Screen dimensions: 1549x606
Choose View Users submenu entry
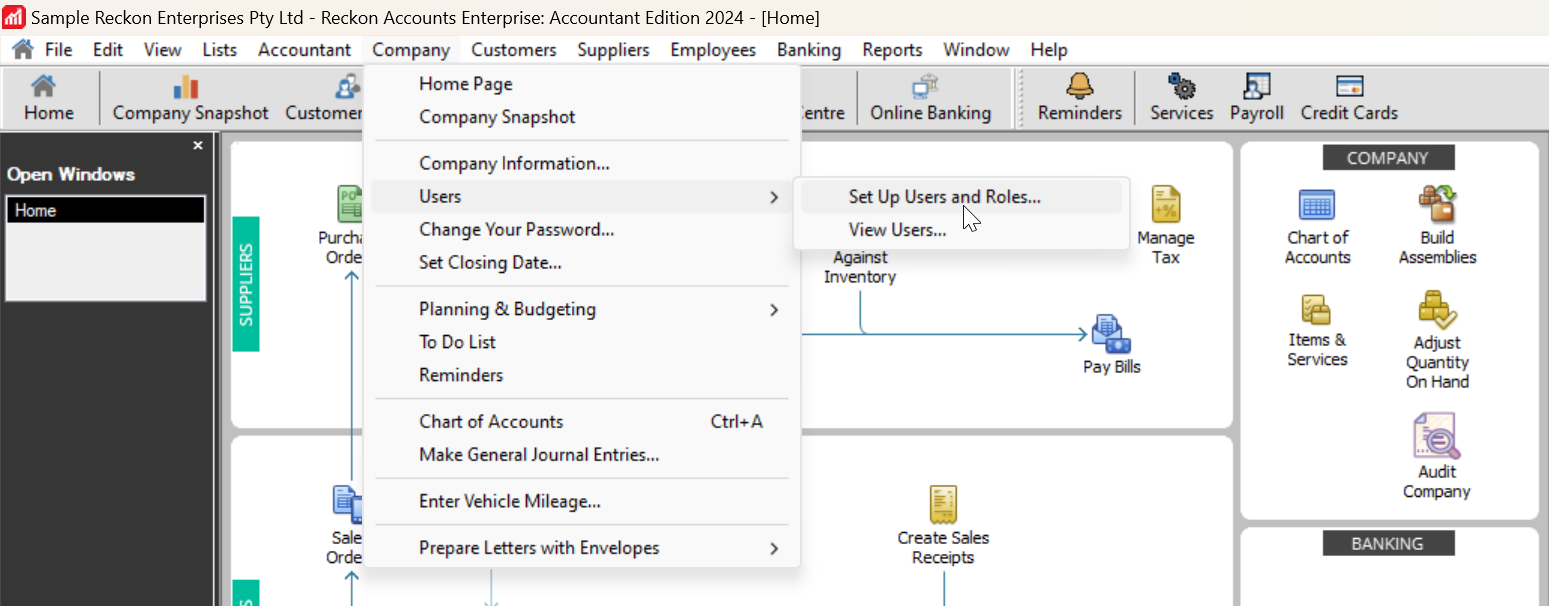[x=961, y=230]
